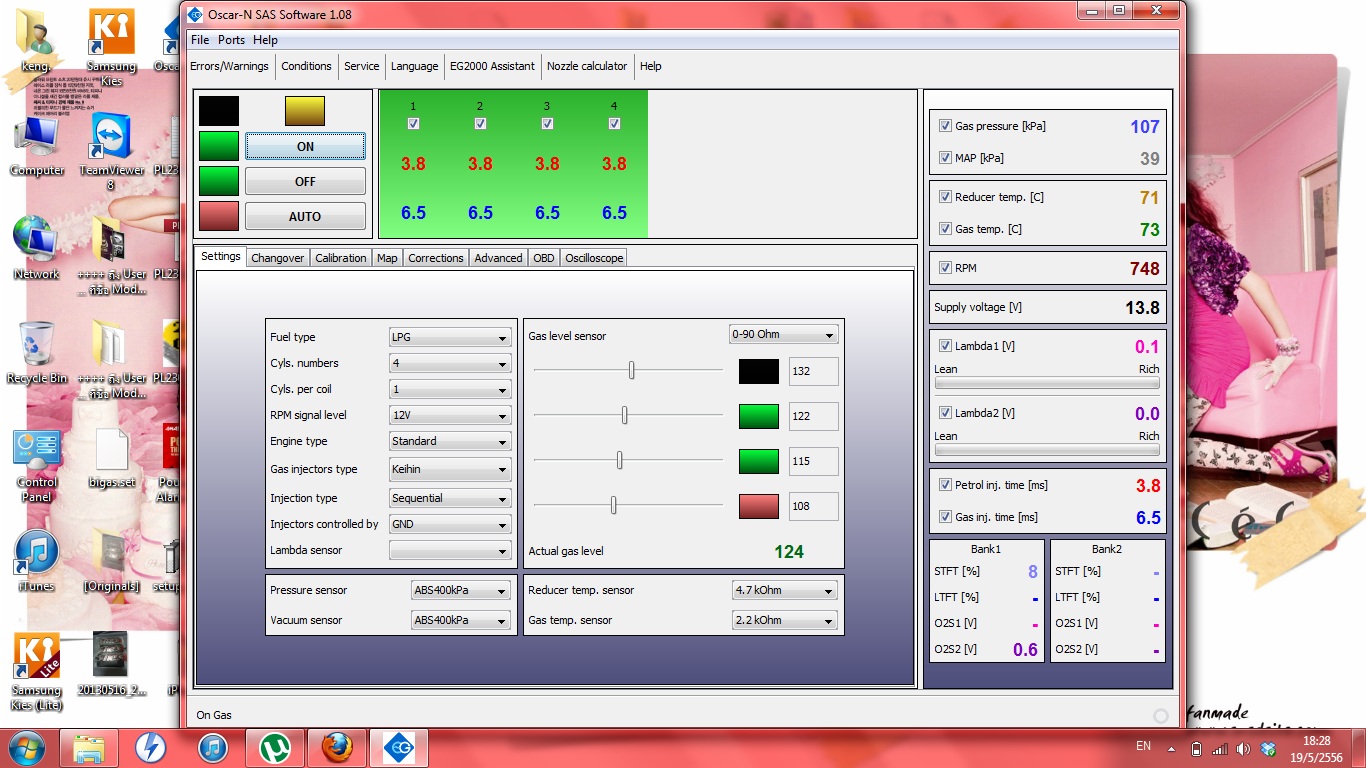Open Windows Explorer from taskbar
This screenshot has width=1366, height=768.
pos(89,748)
